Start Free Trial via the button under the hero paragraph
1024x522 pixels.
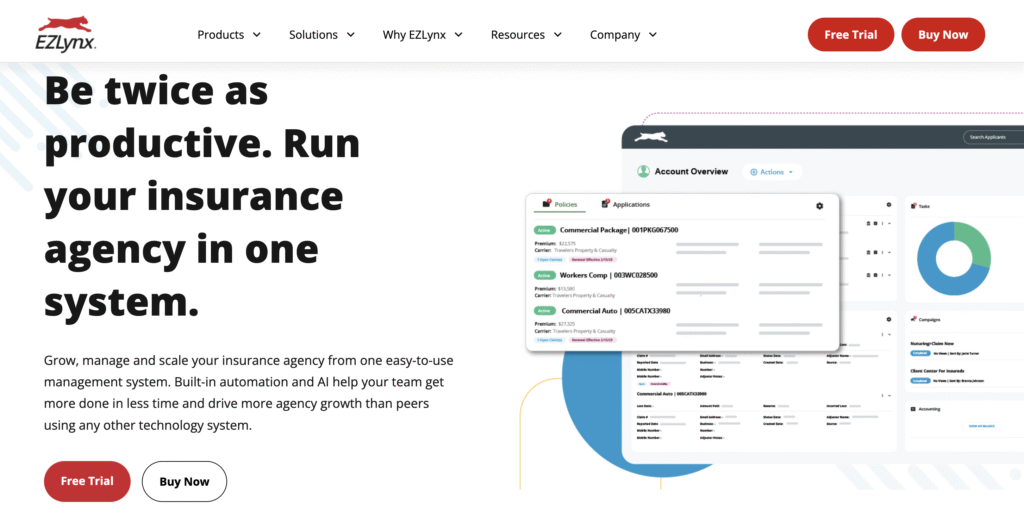pyautogui.click(x=87, y=481)
